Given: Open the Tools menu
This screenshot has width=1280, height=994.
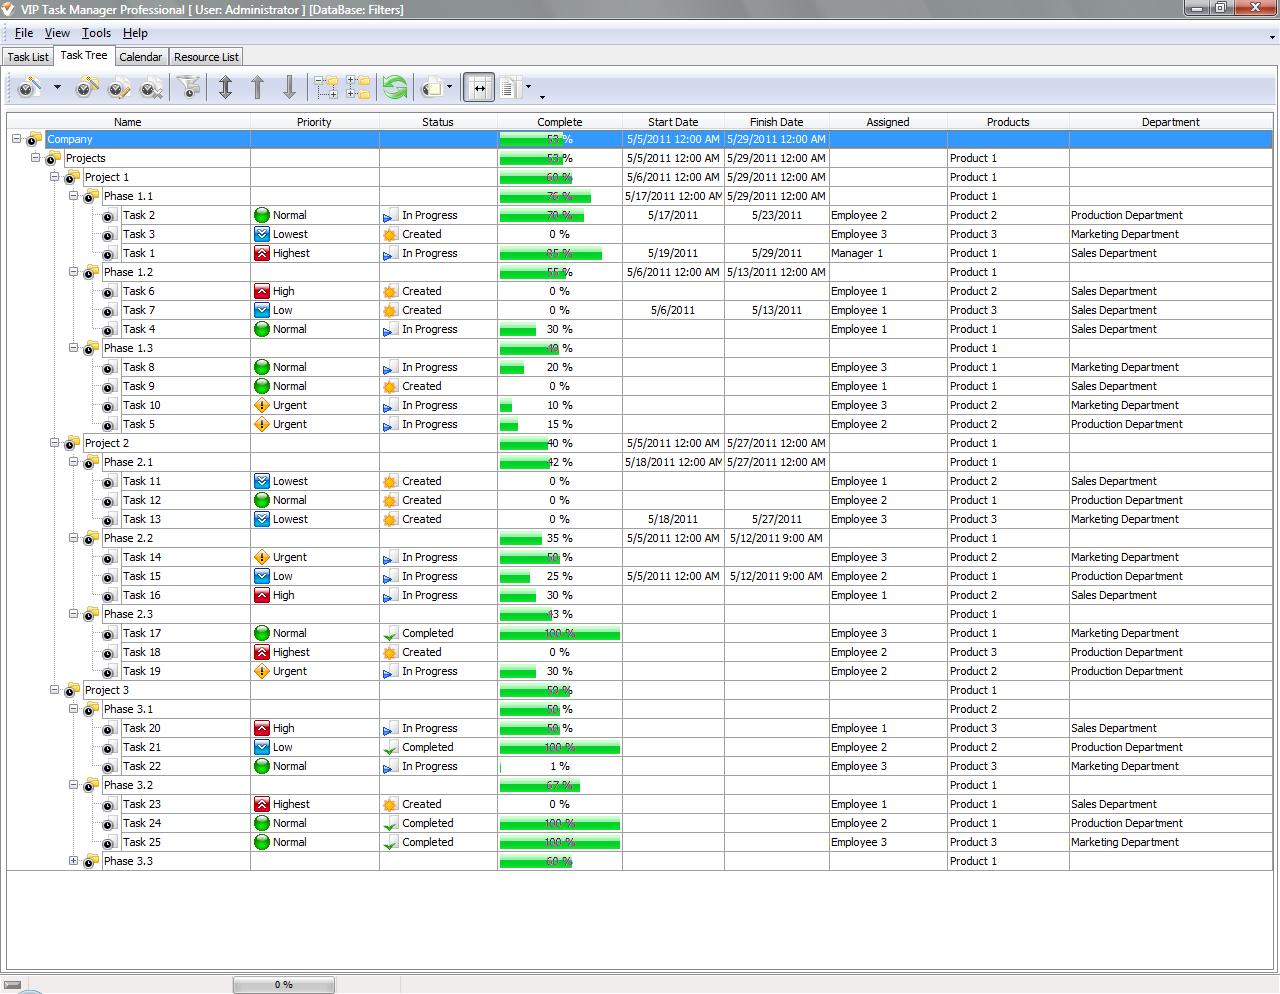Looking at the screenshot, I should 96,33.
